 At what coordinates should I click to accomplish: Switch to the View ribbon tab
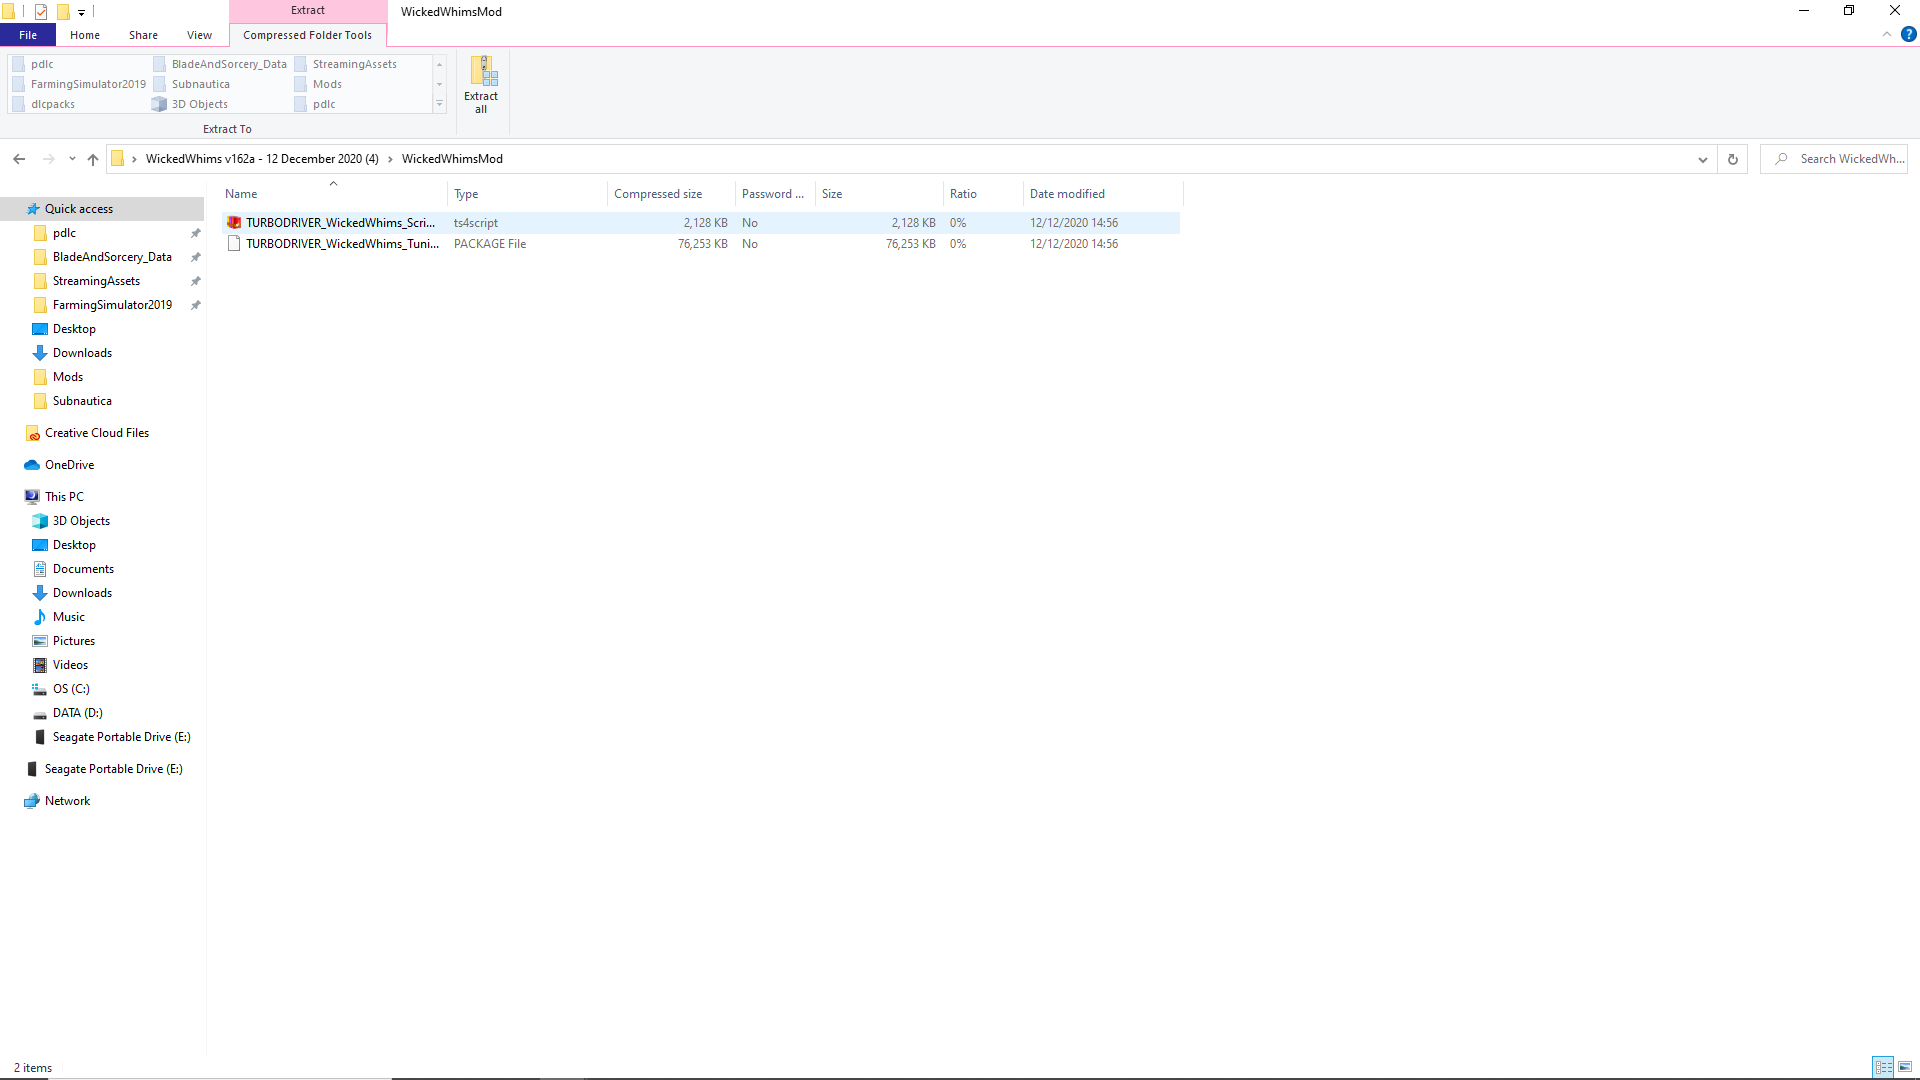[x=199, y=35]
